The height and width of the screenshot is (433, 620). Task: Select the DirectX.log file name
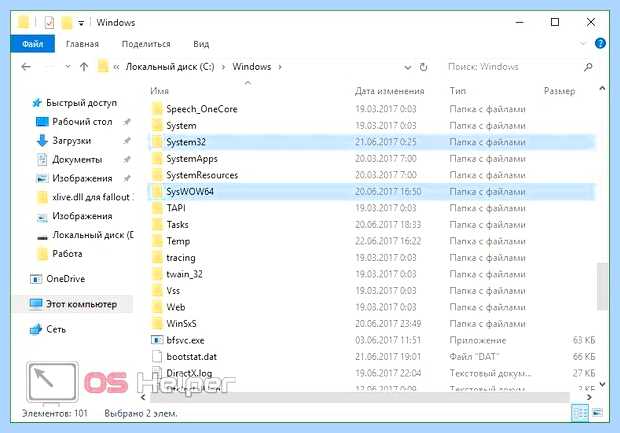click(x=189, y=373)
